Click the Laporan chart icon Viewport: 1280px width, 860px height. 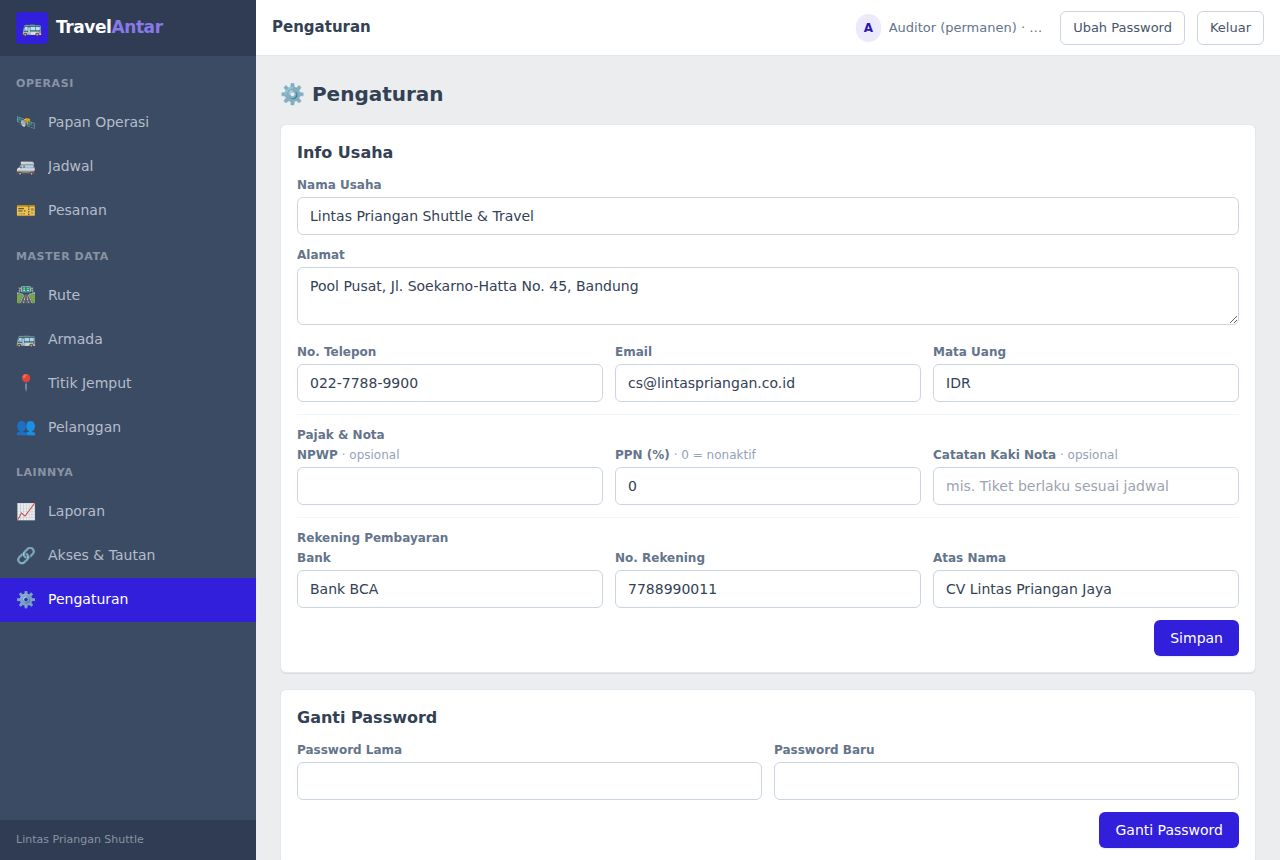(26, 511)
